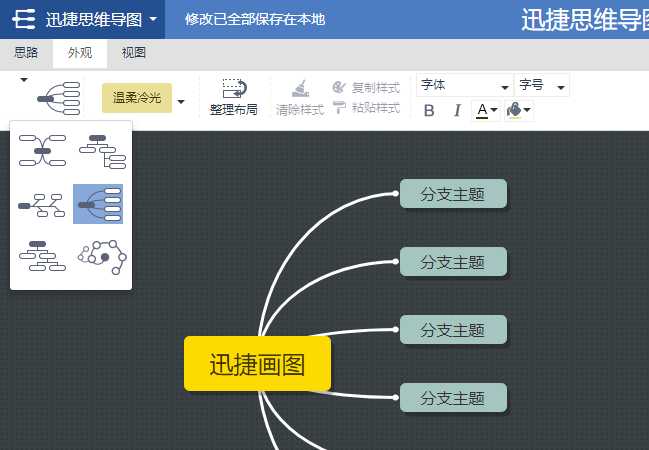
Task: Click the font color A icon
Action: [x=482, y=111]
